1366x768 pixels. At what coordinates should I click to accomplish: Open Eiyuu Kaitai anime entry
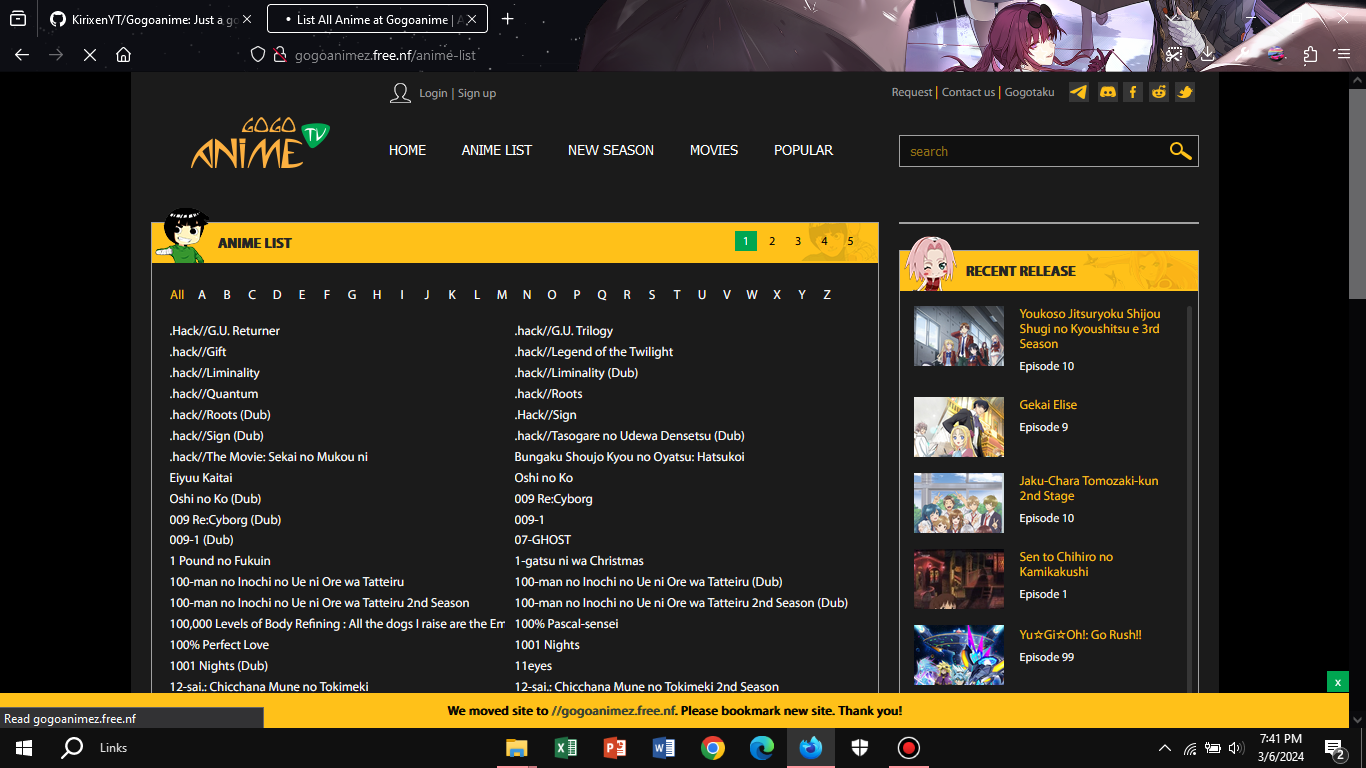pyautogui.click(x=201, y=478)
